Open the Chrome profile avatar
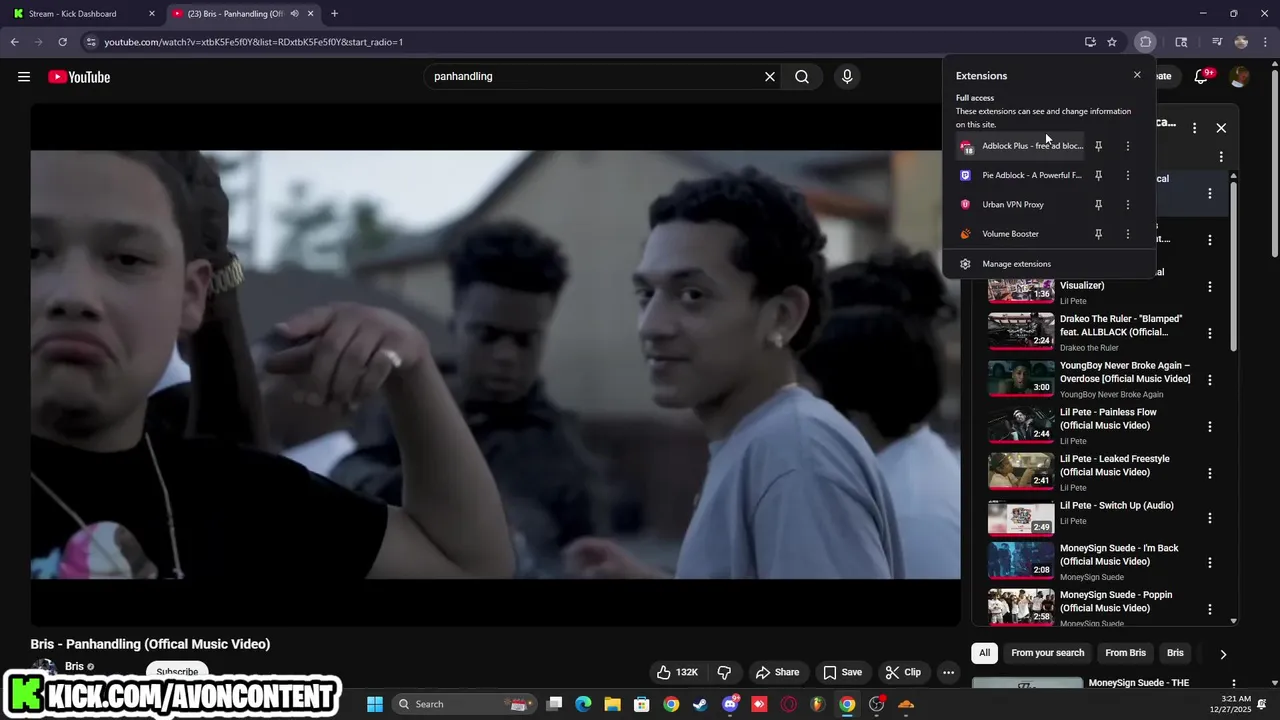The height and width of the screenshot is (720, 1280). (x=1241, y=42)
